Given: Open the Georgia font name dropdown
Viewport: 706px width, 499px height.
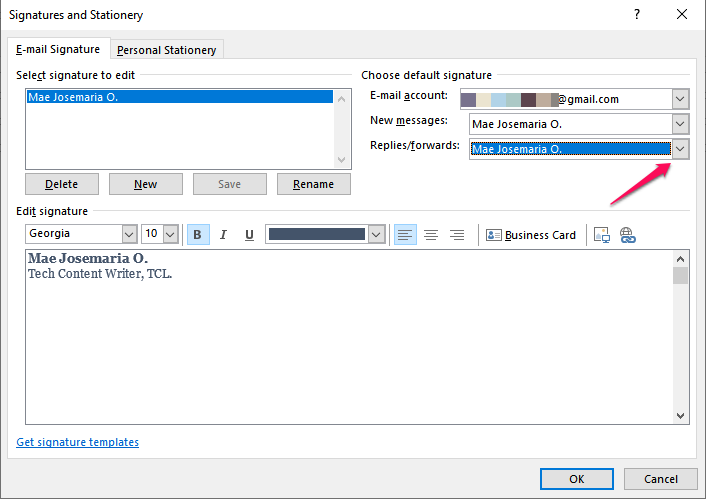Looking at the screenshot, I should [129, 234].
